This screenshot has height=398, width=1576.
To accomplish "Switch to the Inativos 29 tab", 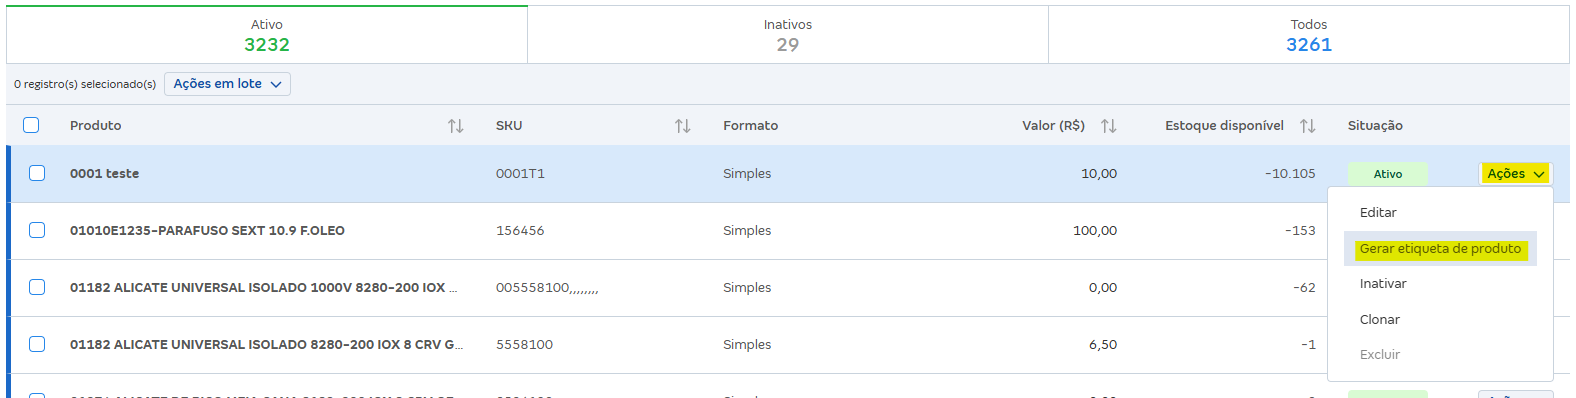I will coord(788,35).
